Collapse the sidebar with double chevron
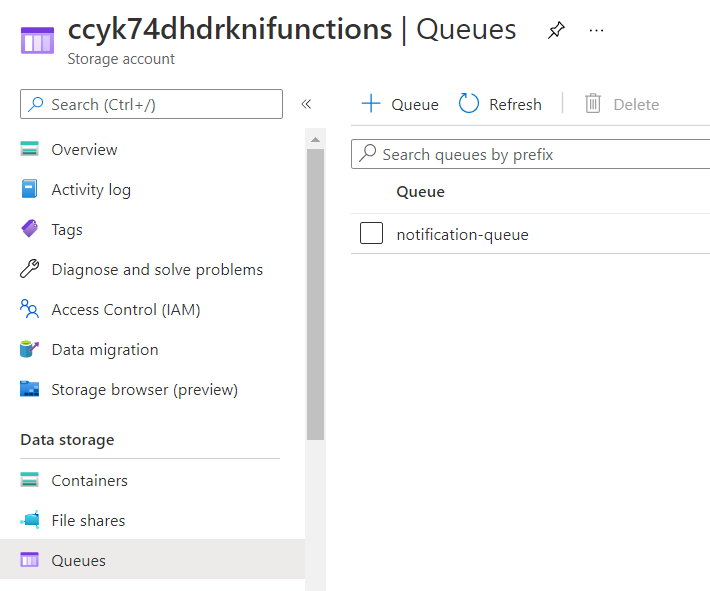 pos(306,104)
